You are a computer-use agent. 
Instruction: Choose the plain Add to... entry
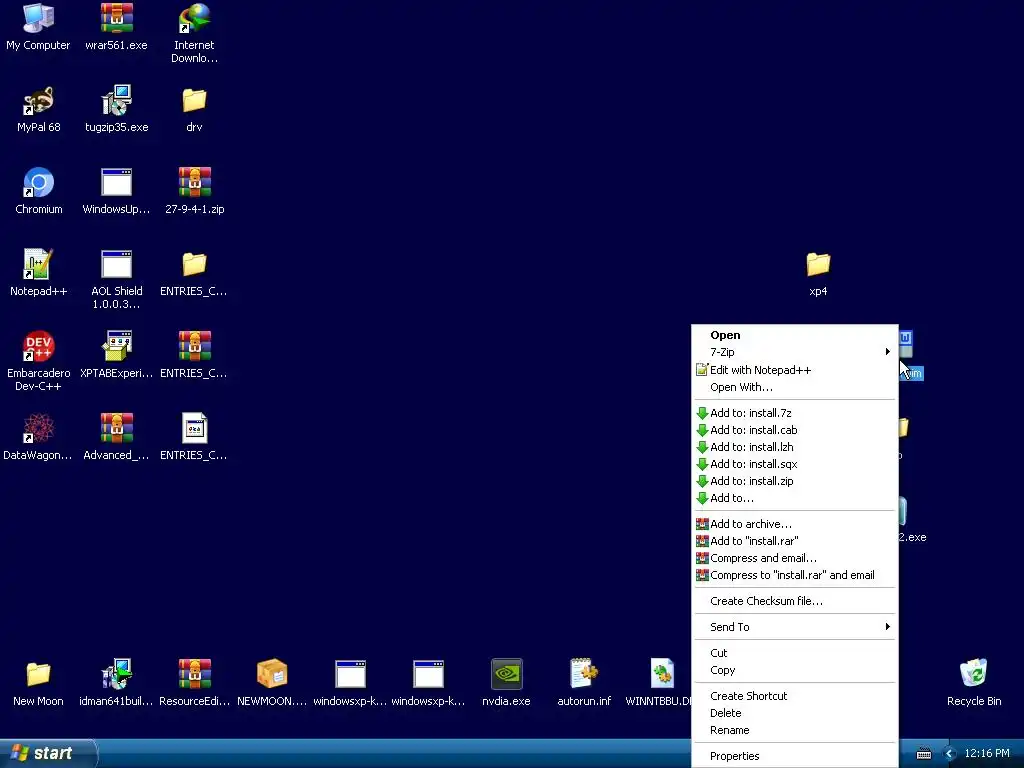(795, 498)
